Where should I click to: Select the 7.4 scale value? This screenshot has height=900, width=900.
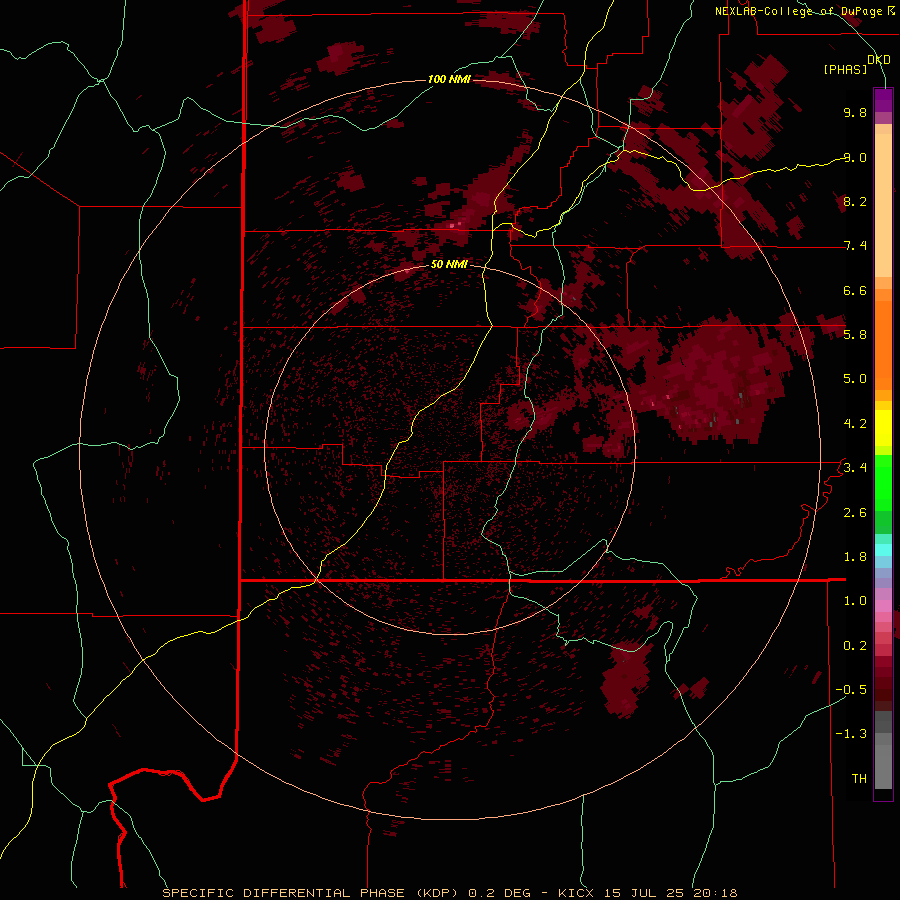pyautogui.click(x=855, y=246)
